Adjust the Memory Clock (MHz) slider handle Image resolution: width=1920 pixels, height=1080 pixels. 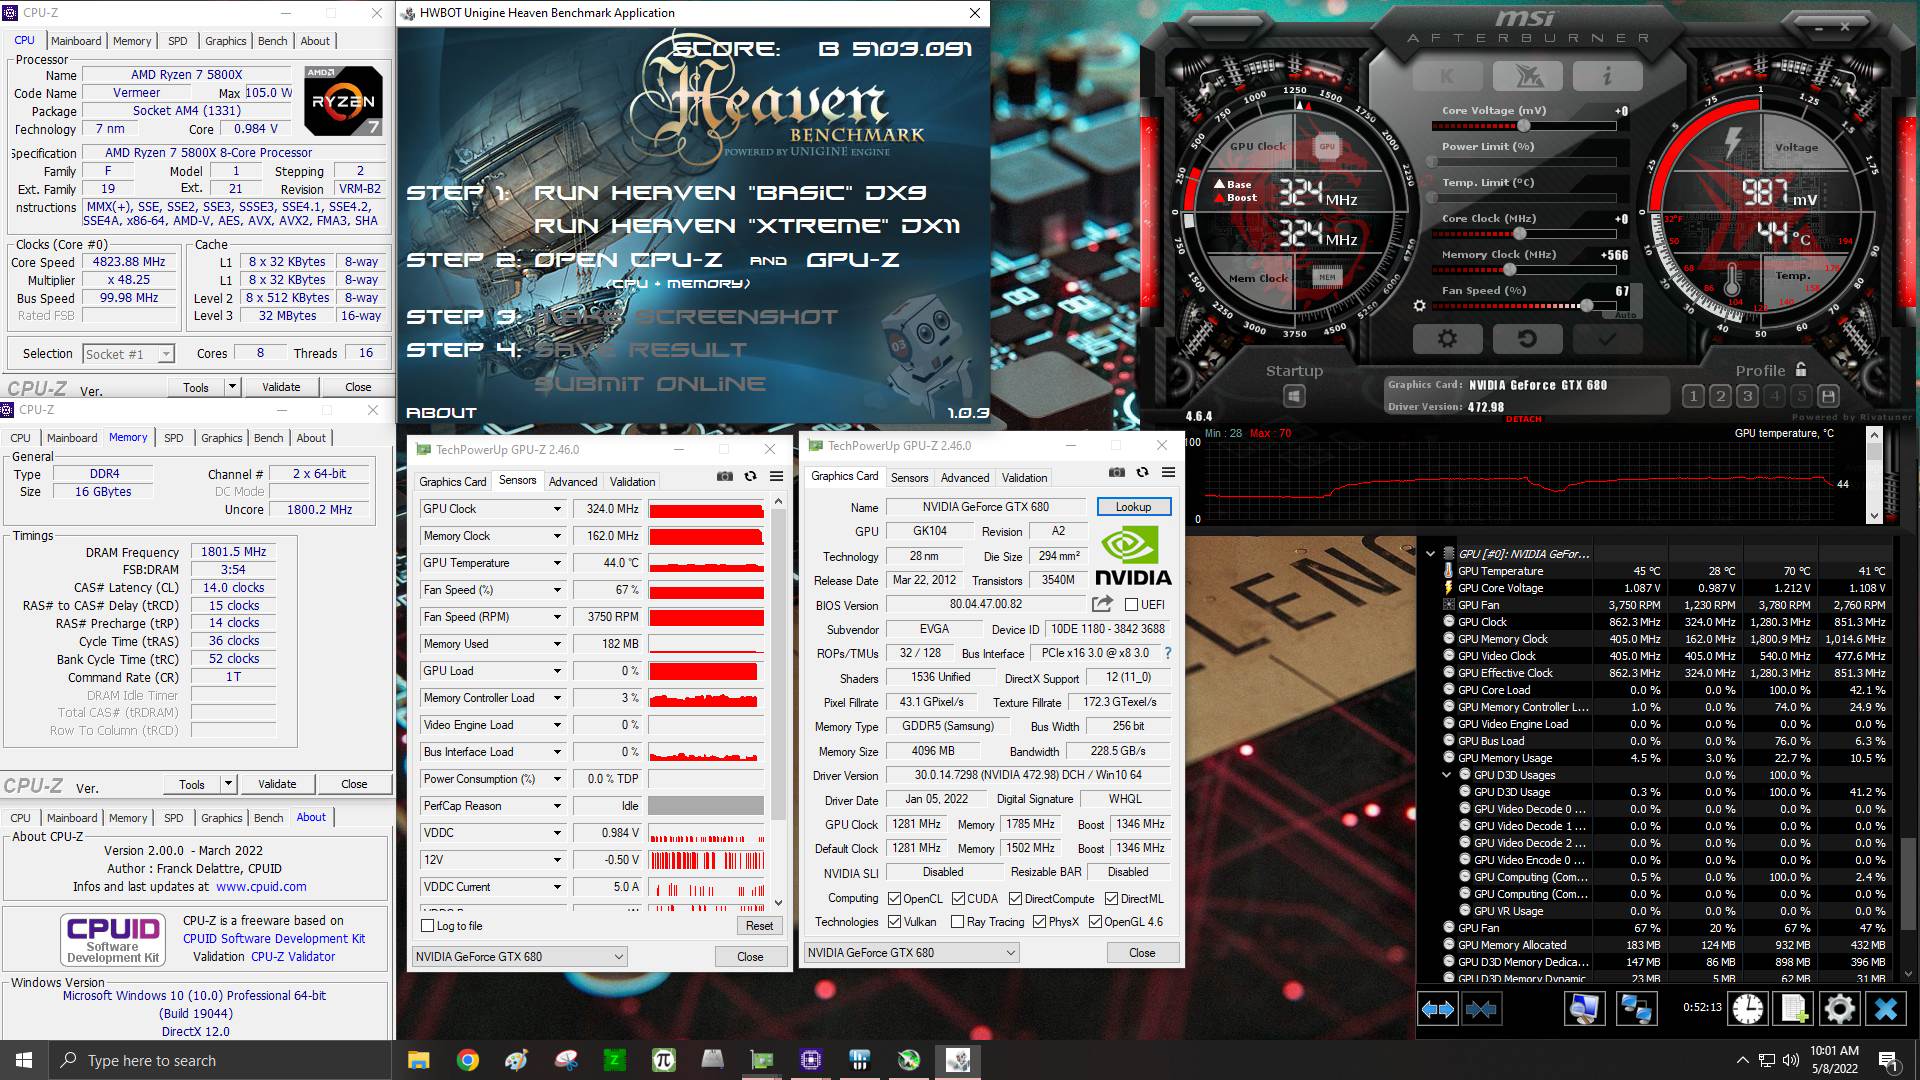1509,270
